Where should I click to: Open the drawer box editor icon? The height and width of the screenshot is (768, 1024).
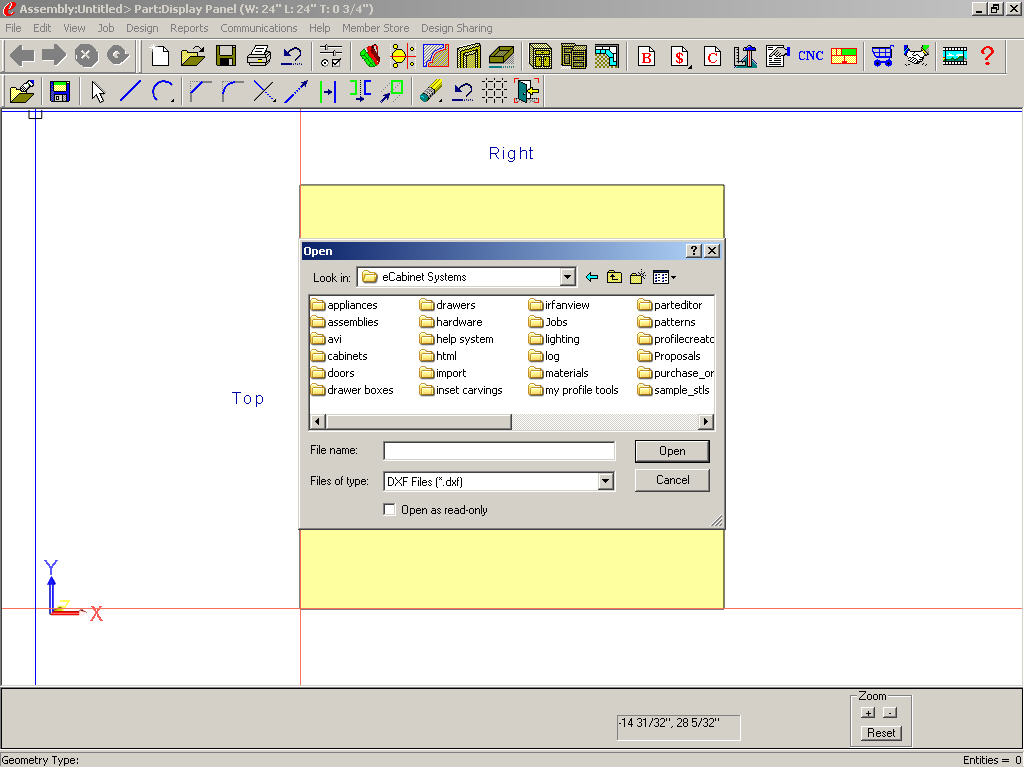(502, 56)
